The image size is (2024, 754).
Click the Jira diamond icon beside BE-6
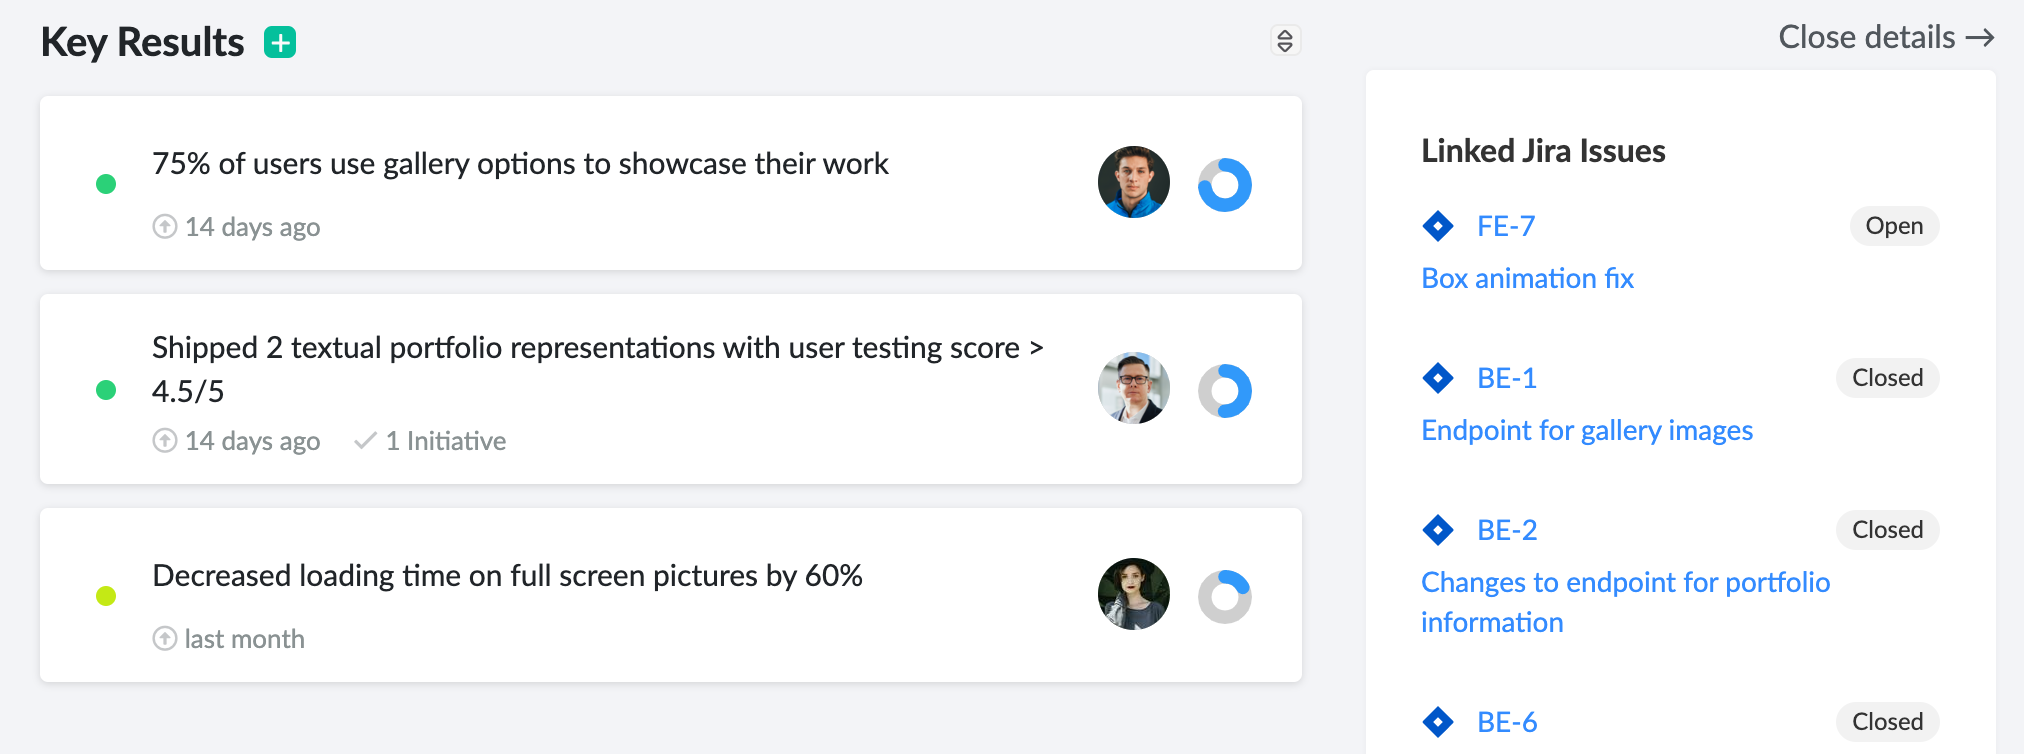tap(1438, 722)
